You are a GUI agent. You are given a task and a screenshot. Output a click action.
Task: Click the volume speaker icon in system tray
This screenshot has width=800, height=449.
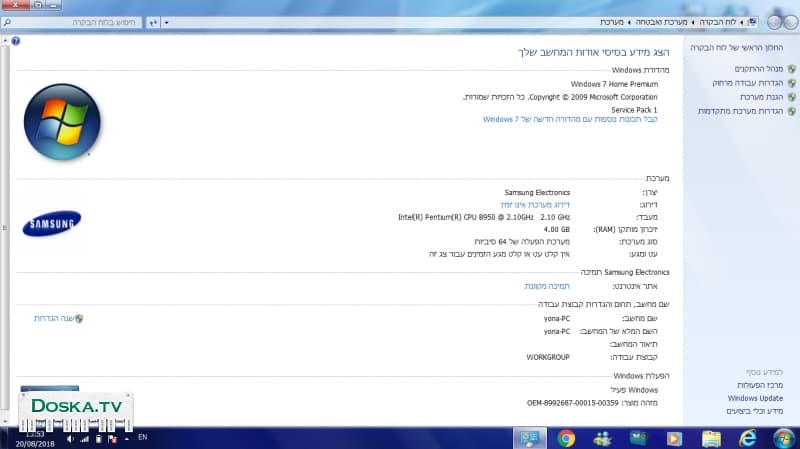pyautogui.click(x=70, y=438)
